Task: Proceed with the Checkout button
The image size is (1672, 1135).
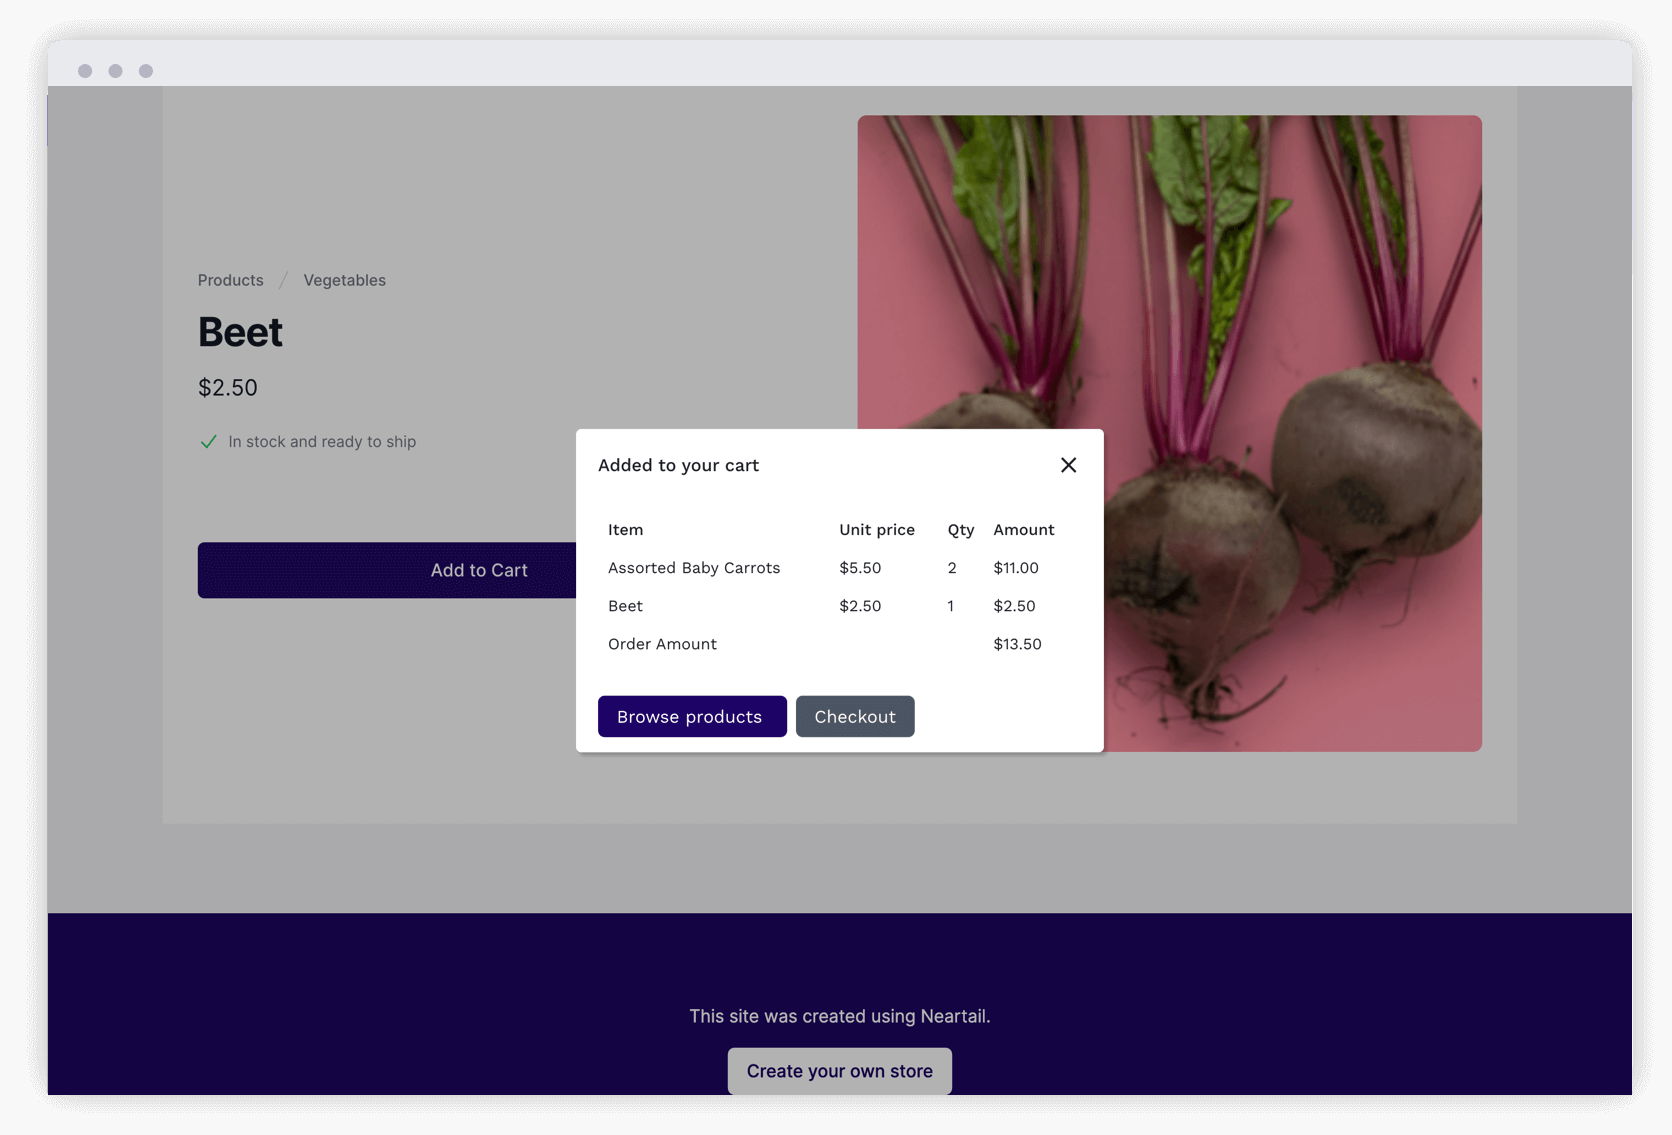Action: [854, 716]
